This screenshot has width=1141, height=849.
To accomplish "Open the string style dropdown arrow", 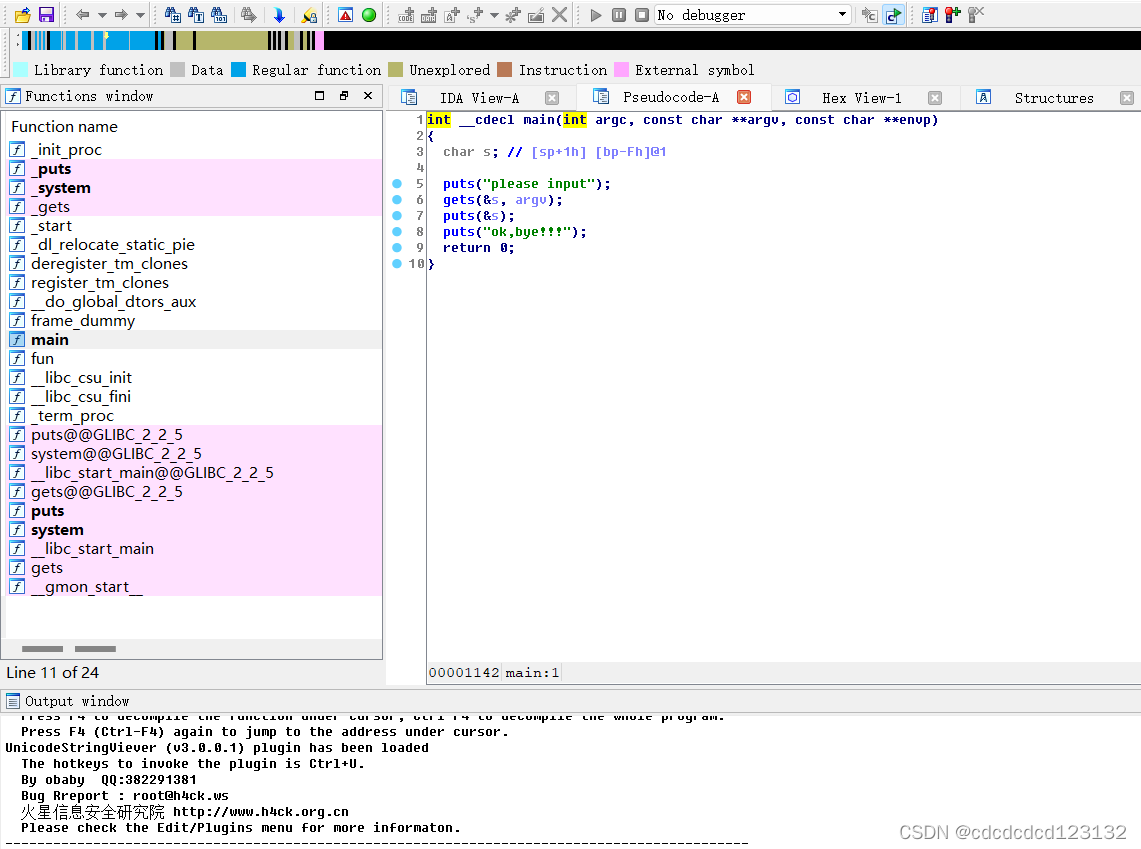I will (x=494, y=15).
